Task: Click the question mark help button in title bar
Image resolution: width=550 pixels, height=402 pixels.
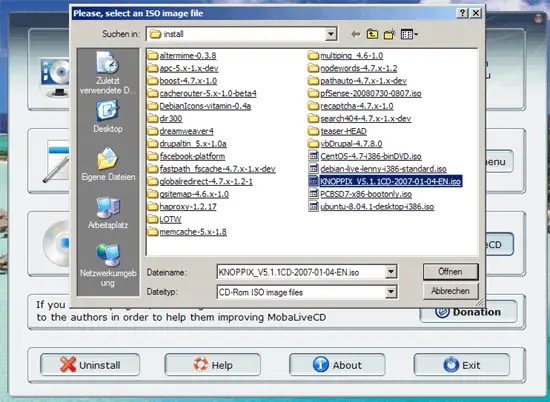Action: point(462,13)
